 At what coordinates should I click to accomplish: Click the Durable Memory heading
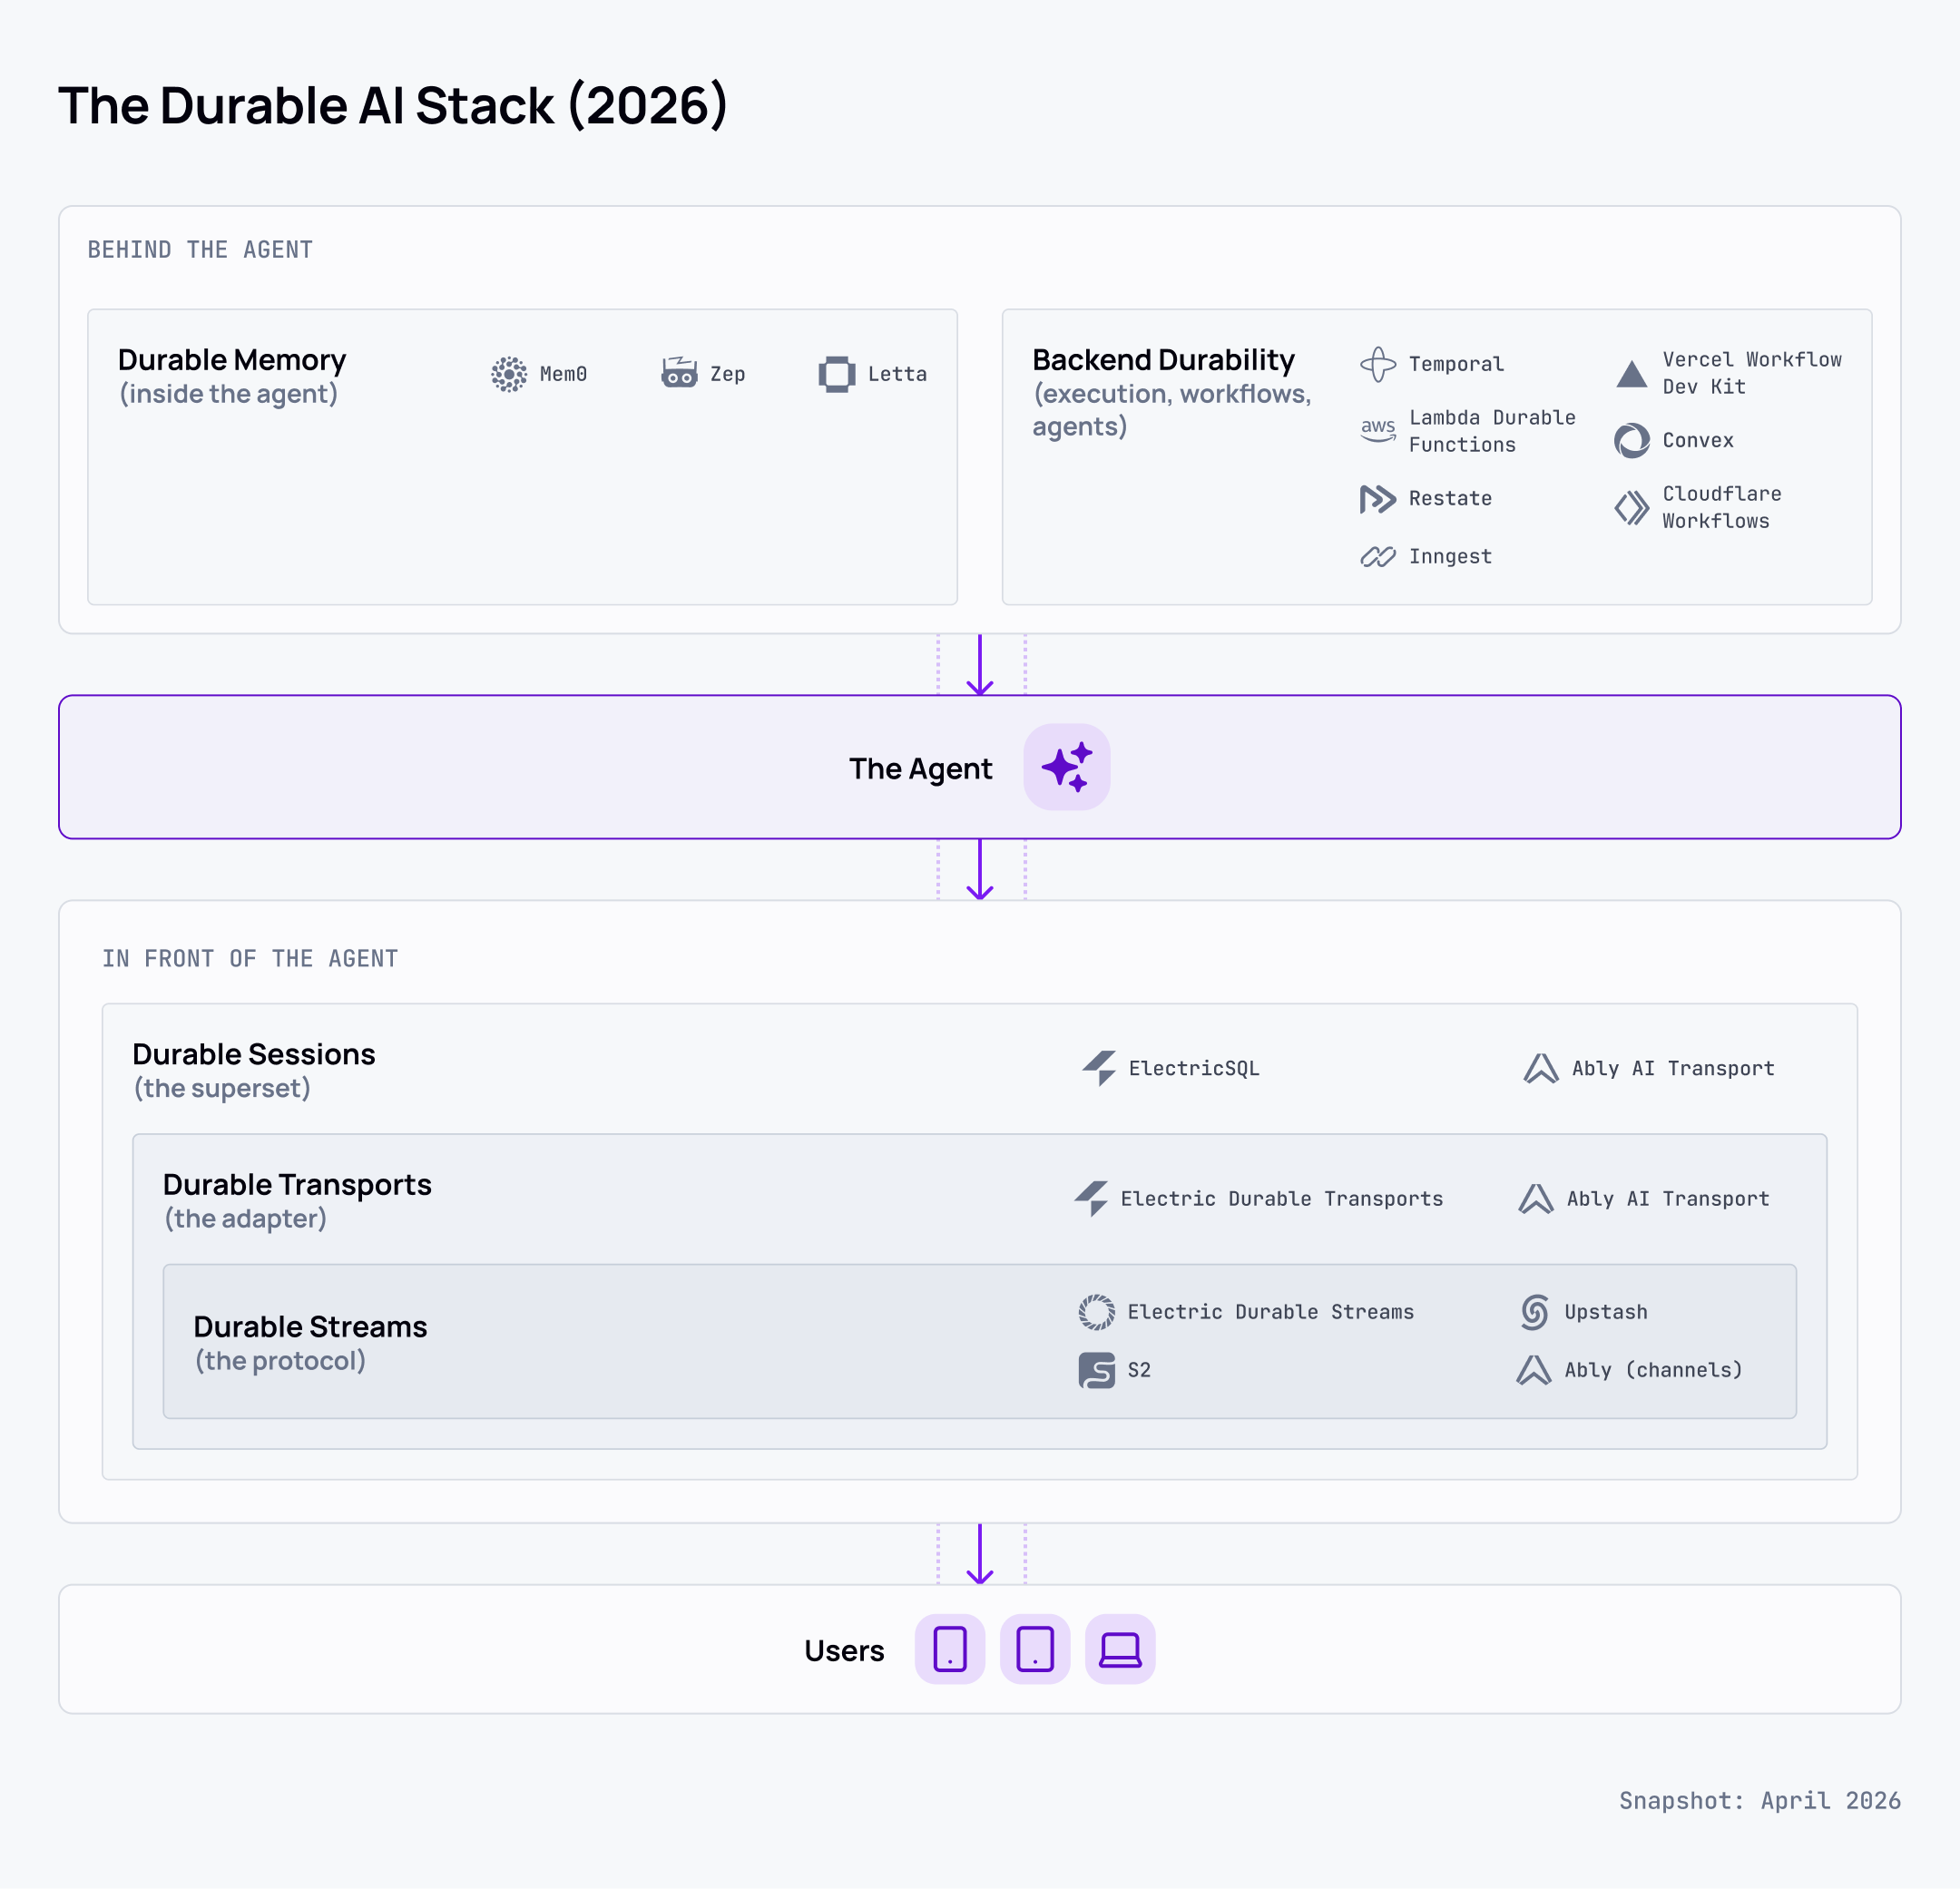tap(232, 359)
